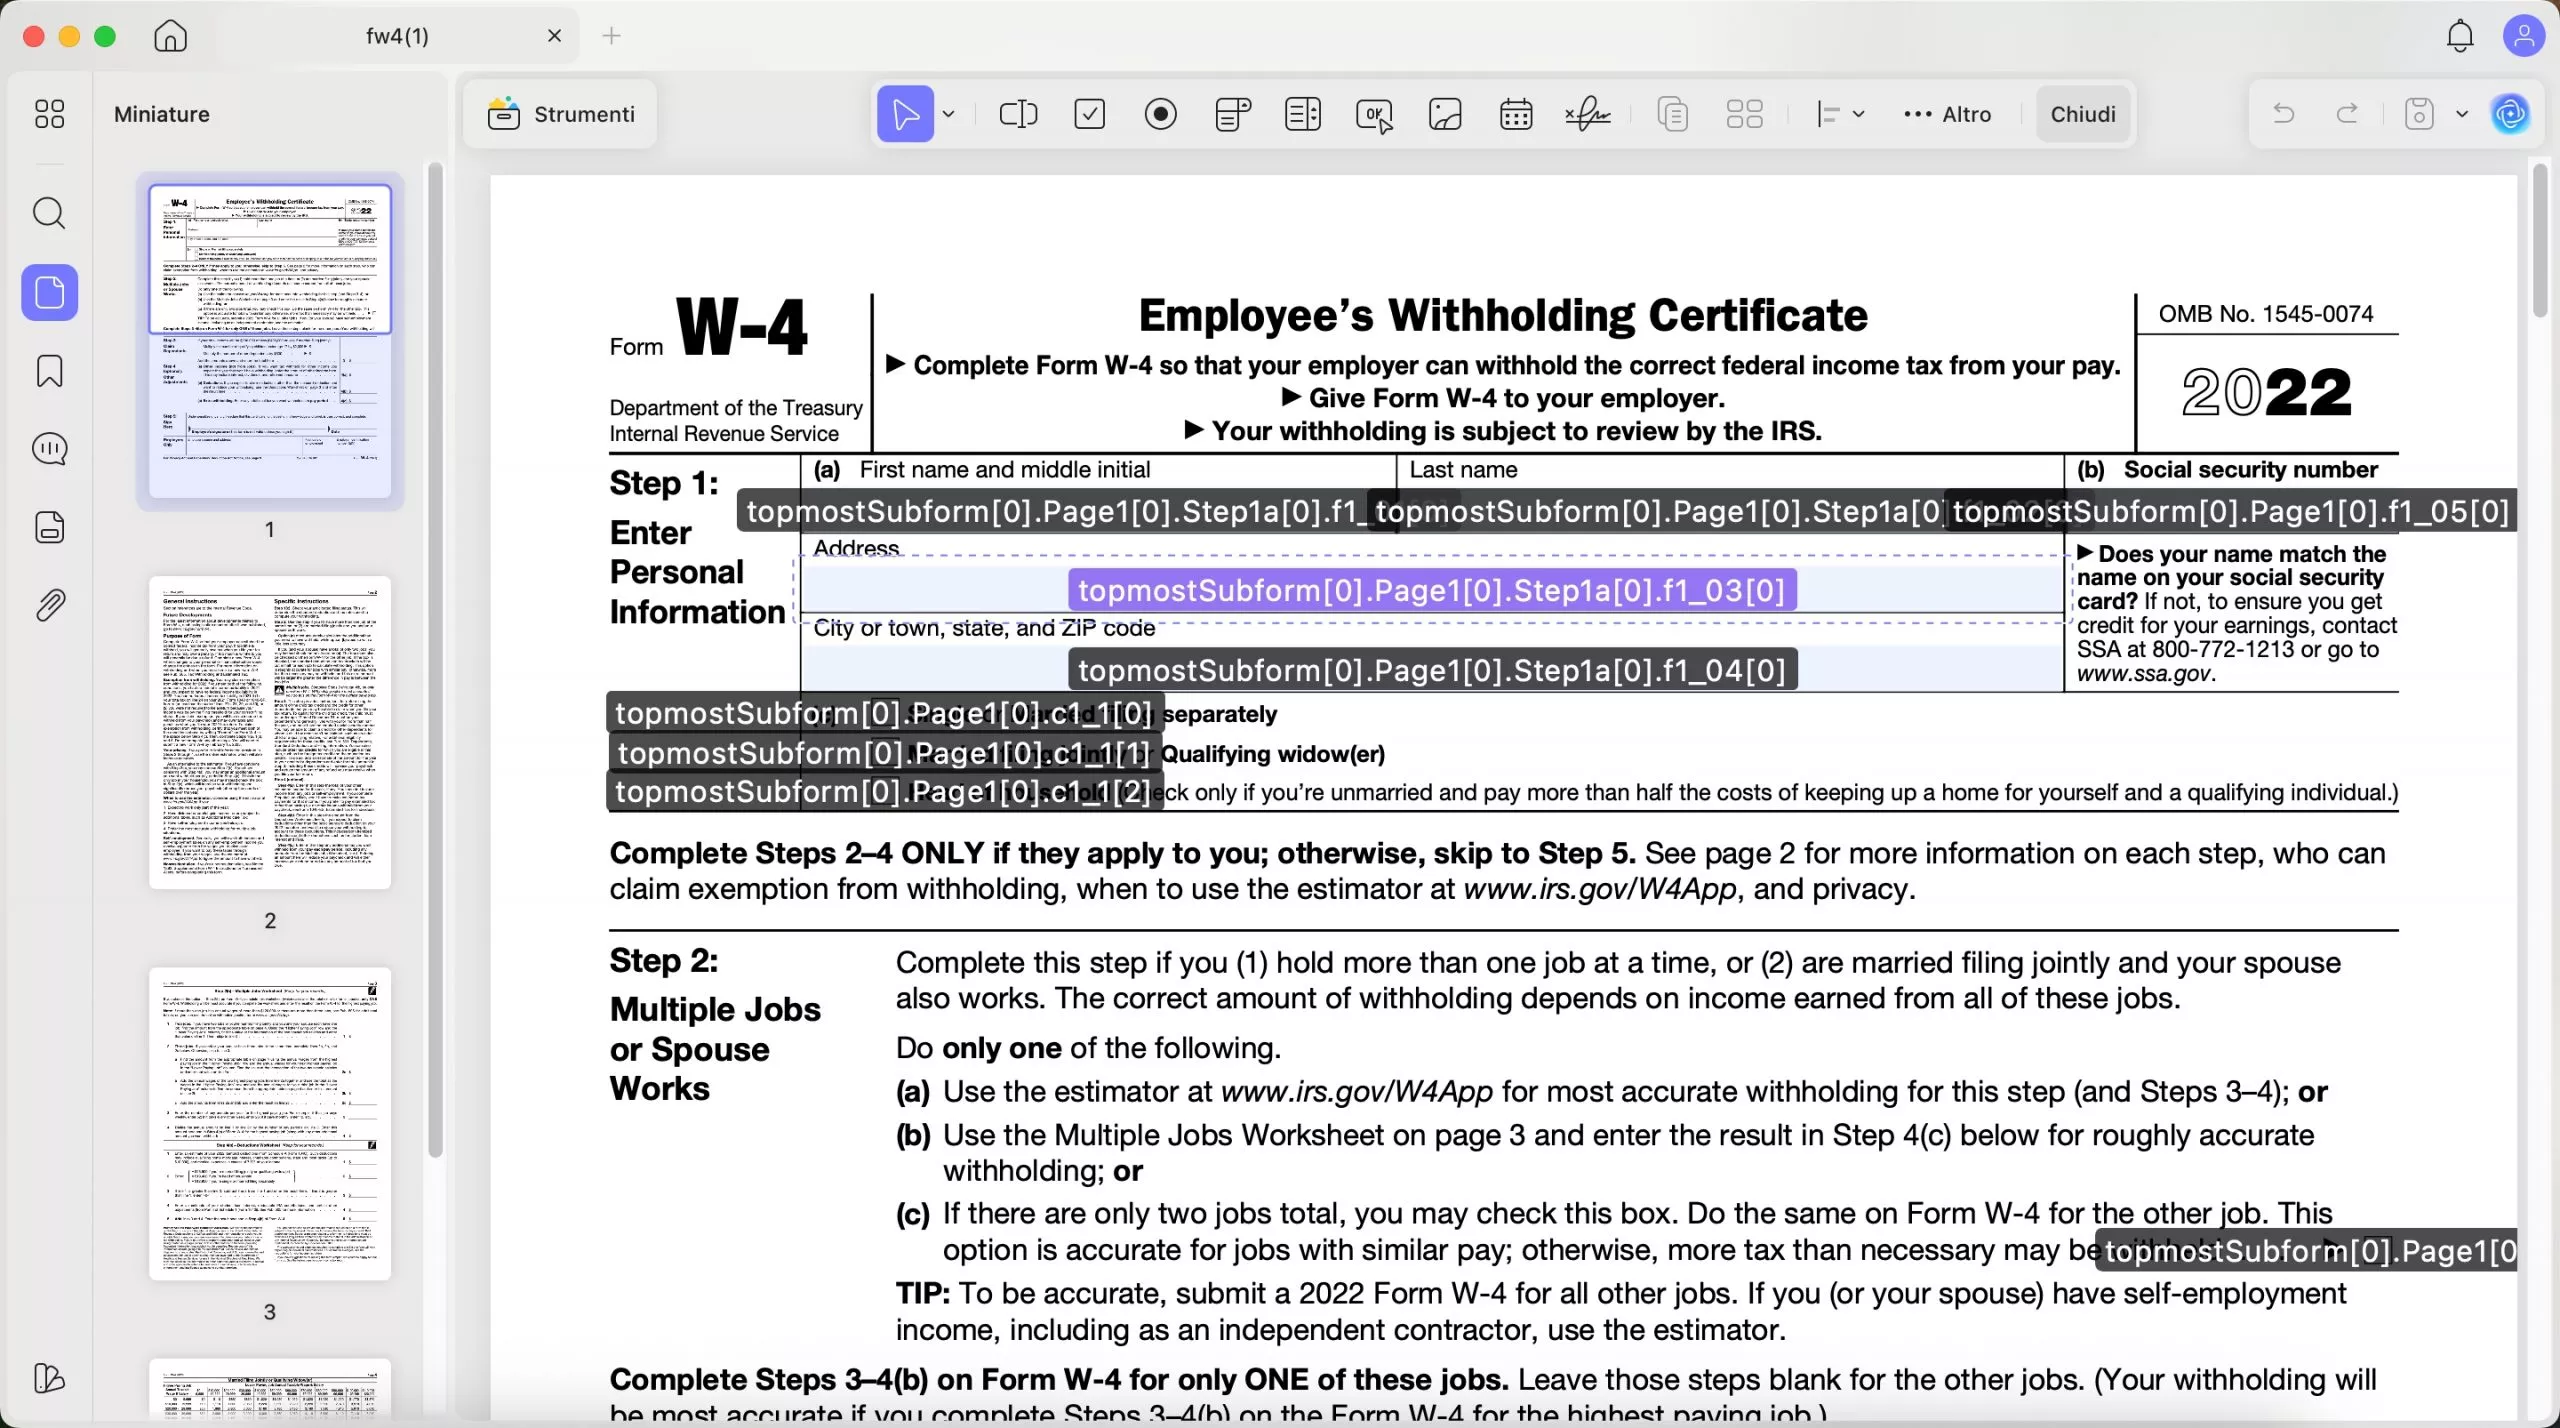Image resolution: width=2560 pixels, height=1428 pixels.
Task: Click the layers icon at sidebar bottom
Action: pos(49,1378)
